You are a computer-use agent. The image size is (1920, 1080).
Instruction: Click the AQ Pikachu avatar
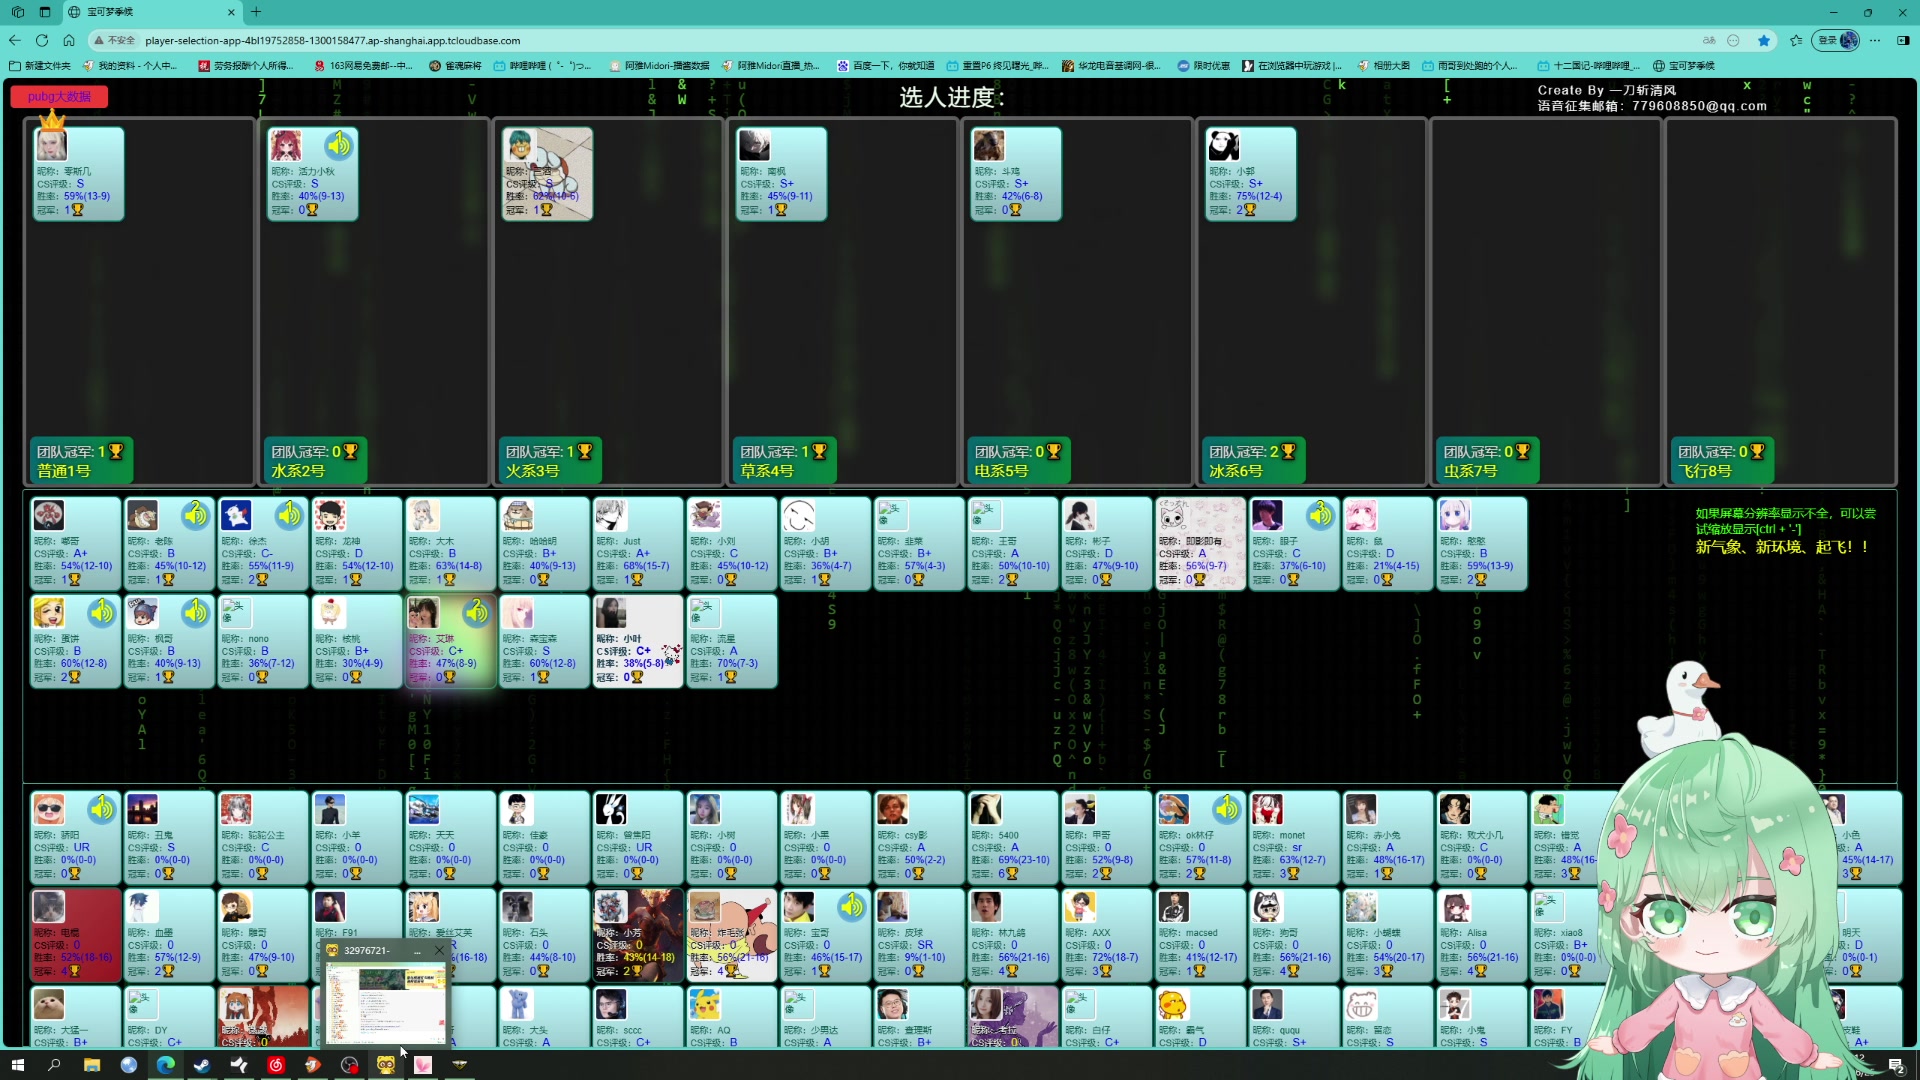pyautogui.click(x=705, y=1004)
